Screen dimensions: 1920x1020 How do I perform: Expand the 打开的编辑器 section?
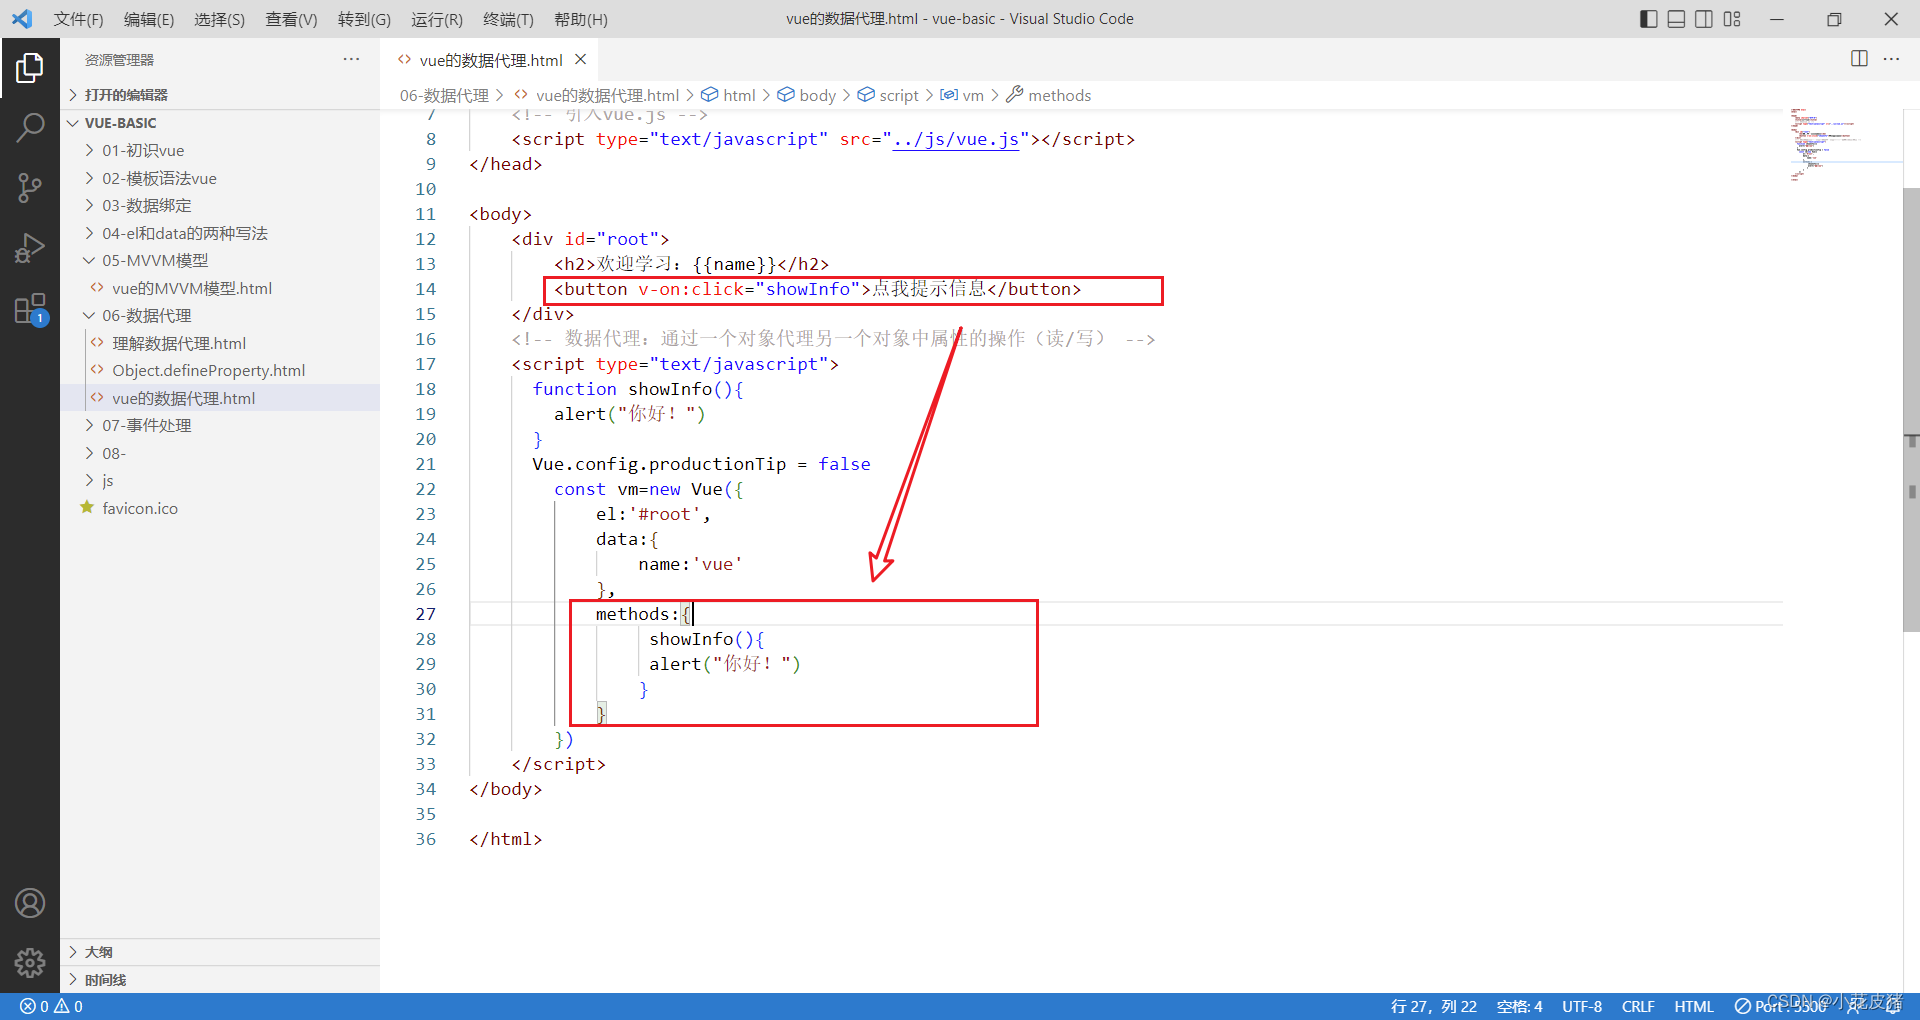(220, 95)
